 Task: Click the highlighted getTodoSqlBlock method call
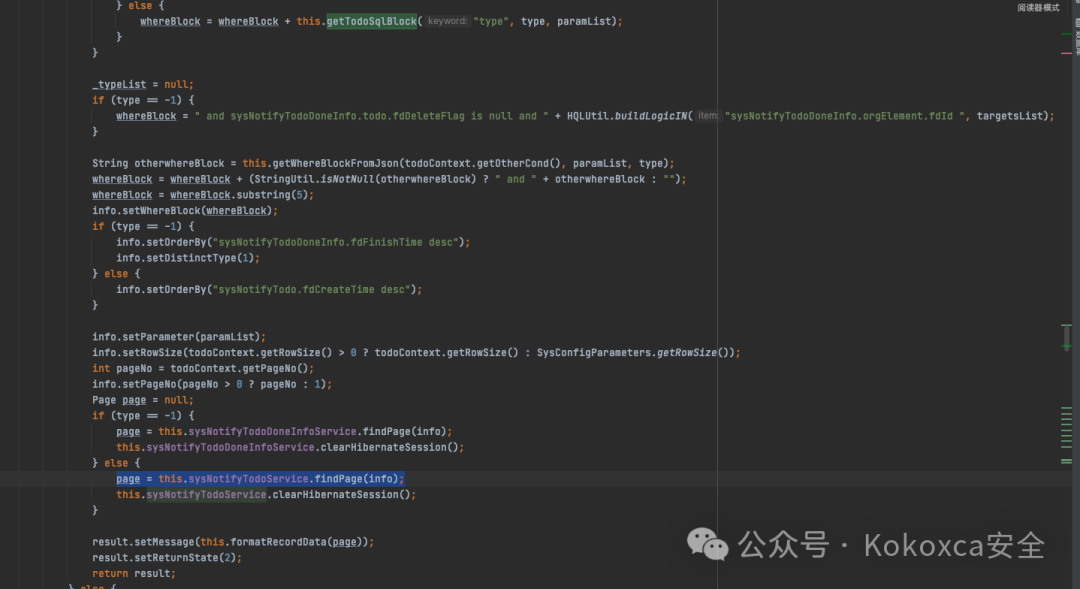372,21
